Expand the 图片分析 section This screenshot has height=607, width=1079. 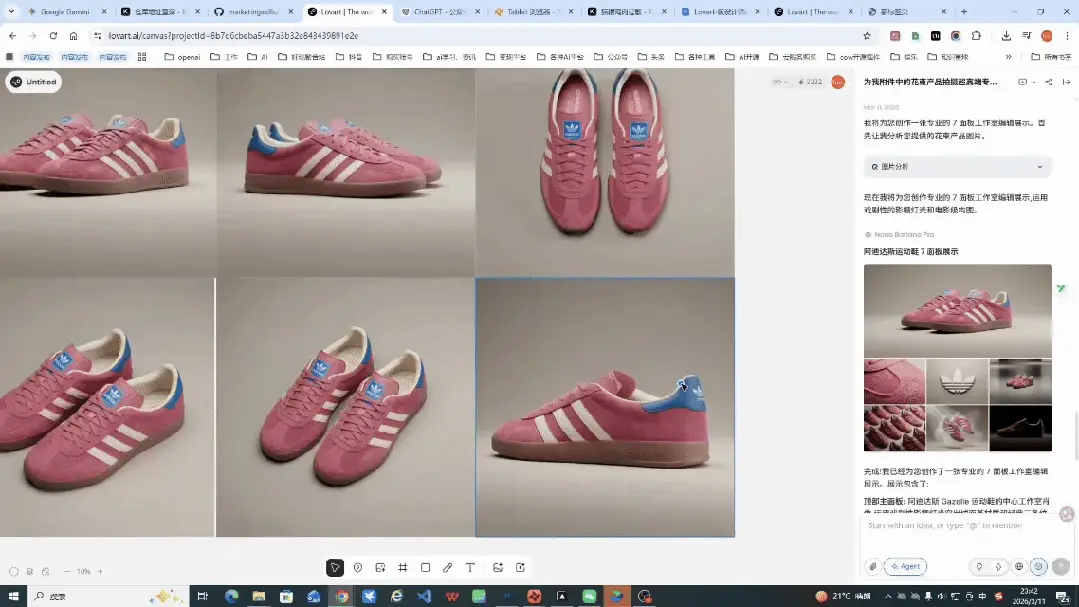click(x=957, y=167)
